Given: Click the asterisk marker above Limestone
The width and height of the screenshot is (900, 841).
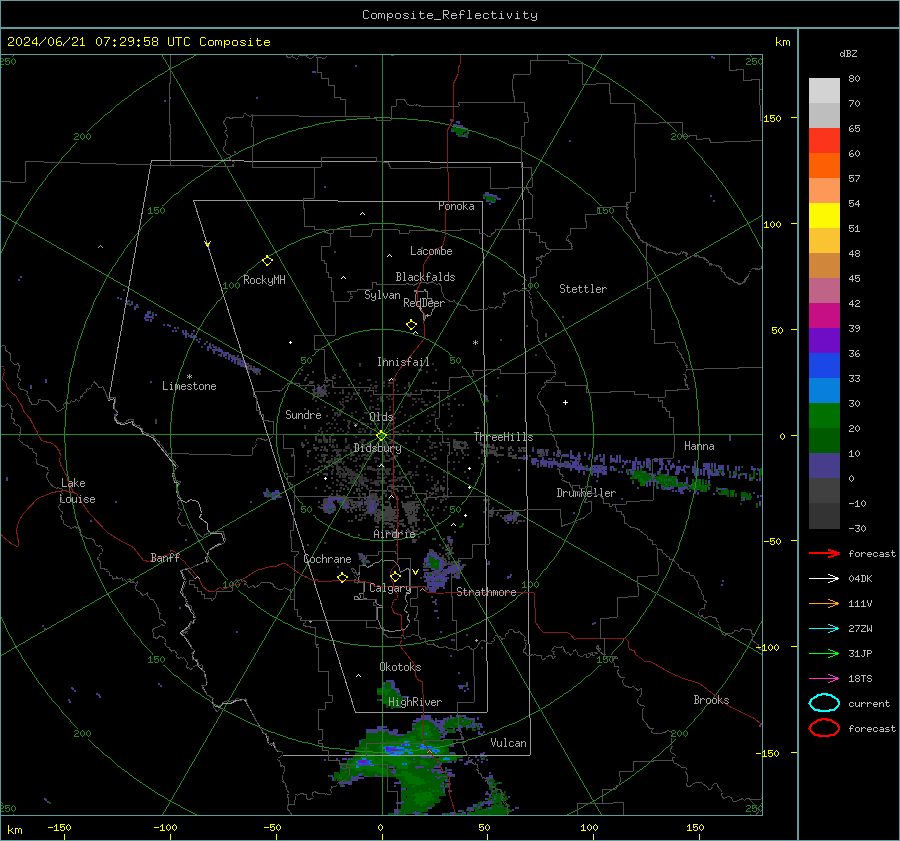Looking at the screenshot, I should coord(189,377).
